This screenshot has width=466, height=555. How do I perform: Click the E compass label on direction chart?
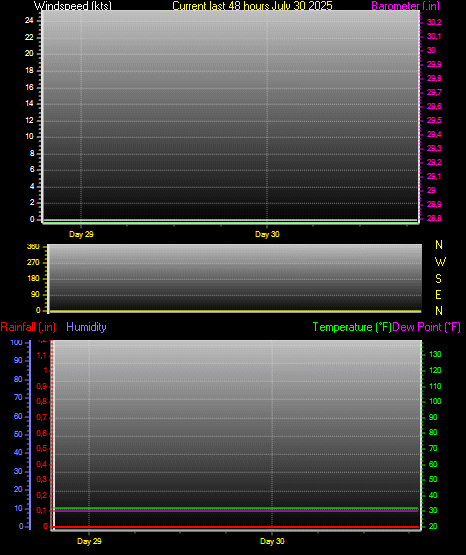coord(438,294)
